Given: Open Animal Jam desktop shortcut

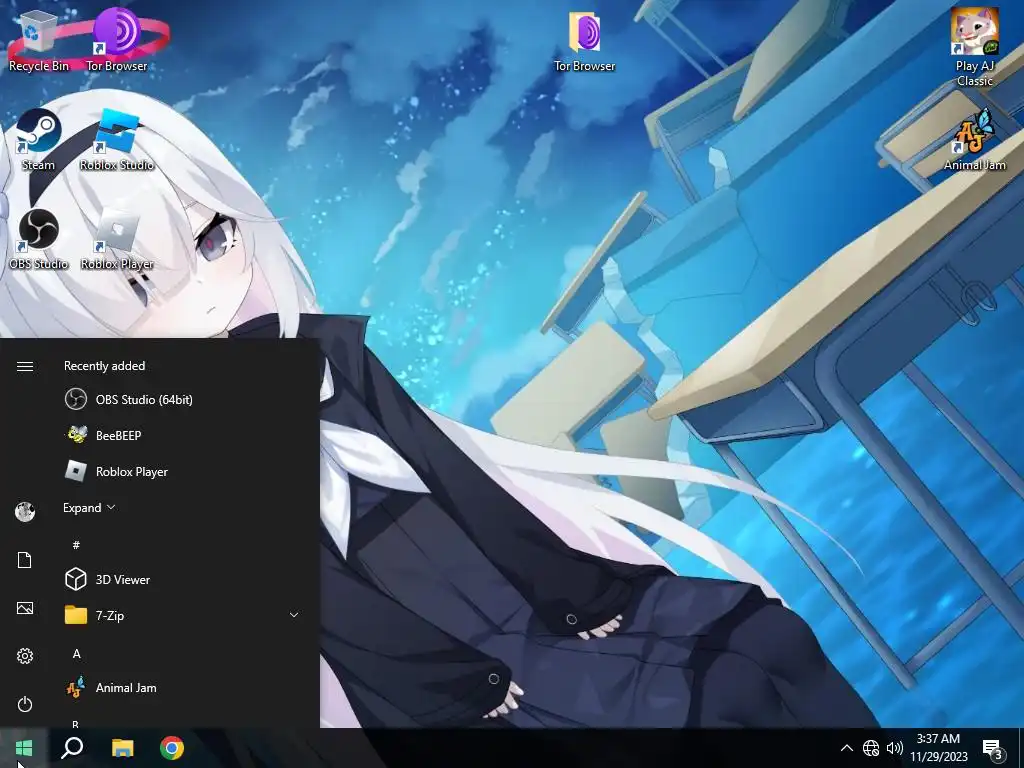Looking at the screenshot, I should click(974, 140).
